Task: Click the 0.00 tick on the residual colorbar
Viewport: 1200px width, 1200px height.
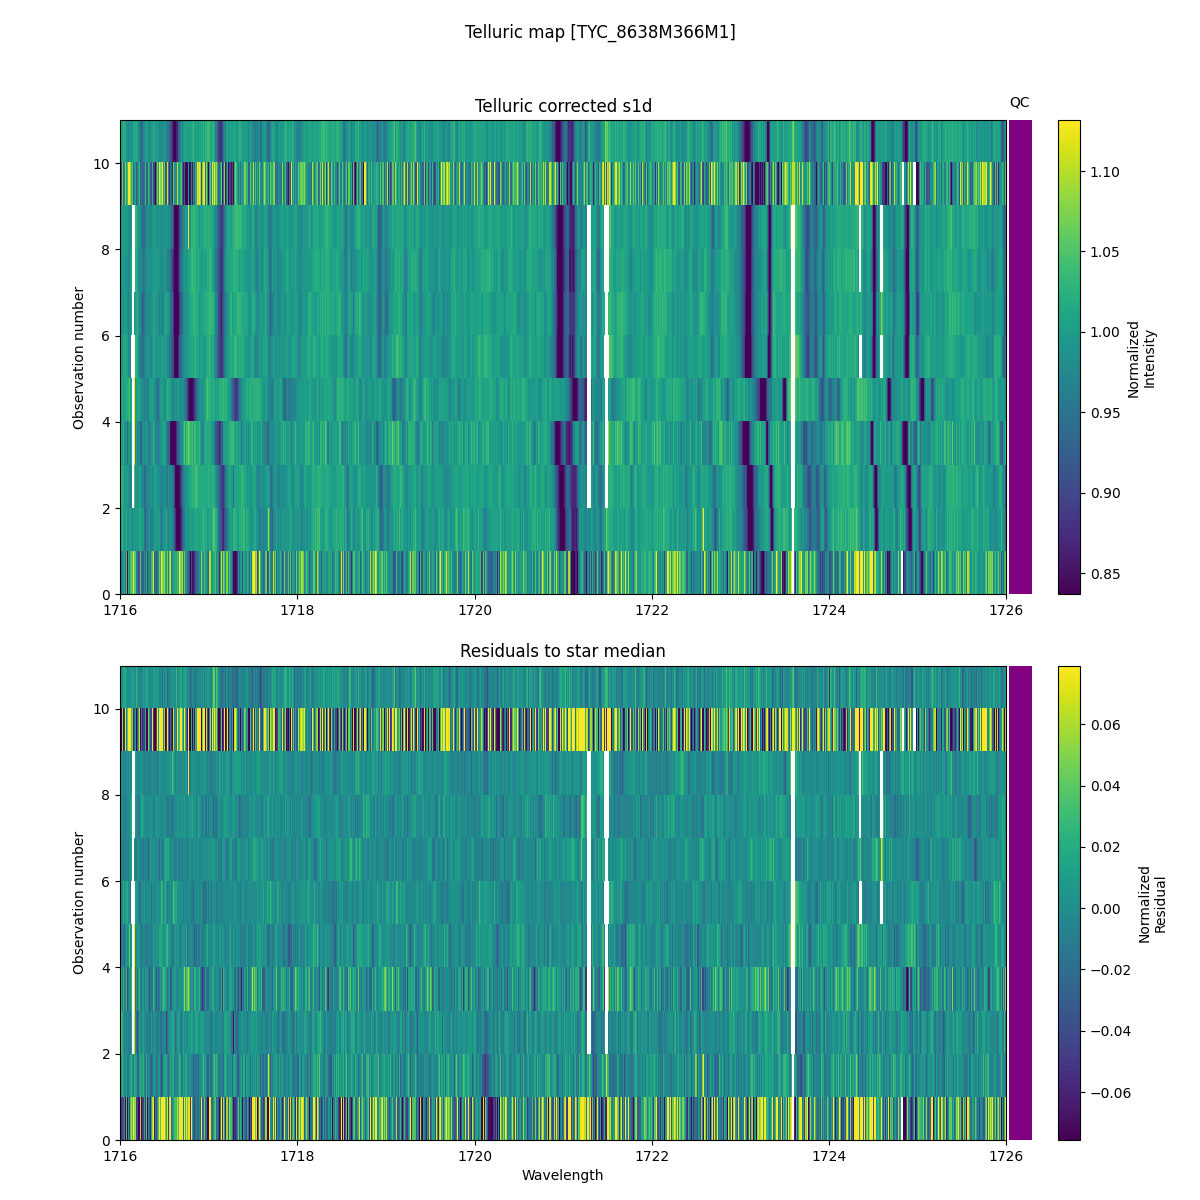Action: point(1106,908)
